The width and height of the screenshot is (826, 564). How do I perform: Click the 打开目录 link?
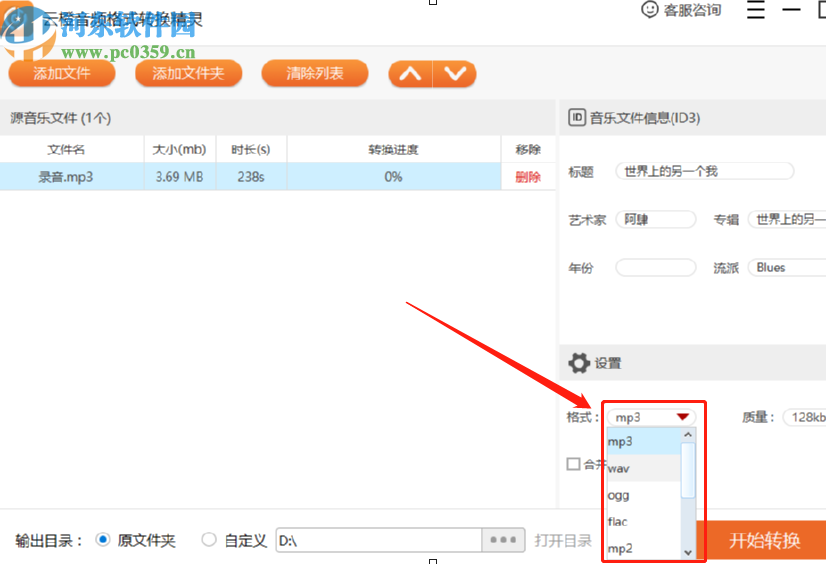[x=563, y=541]
